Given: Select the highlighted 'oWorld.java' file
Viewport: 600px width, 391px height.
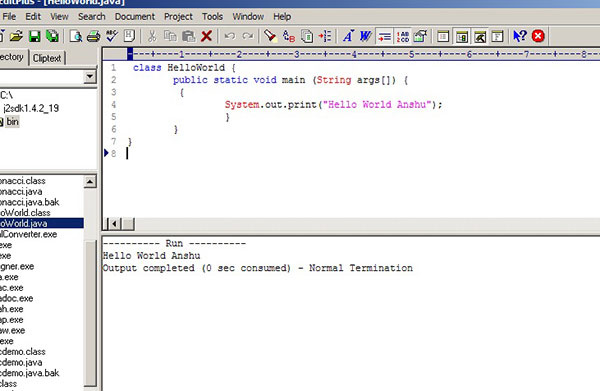Looking at the screenshot, I should [x=42, y=223].
